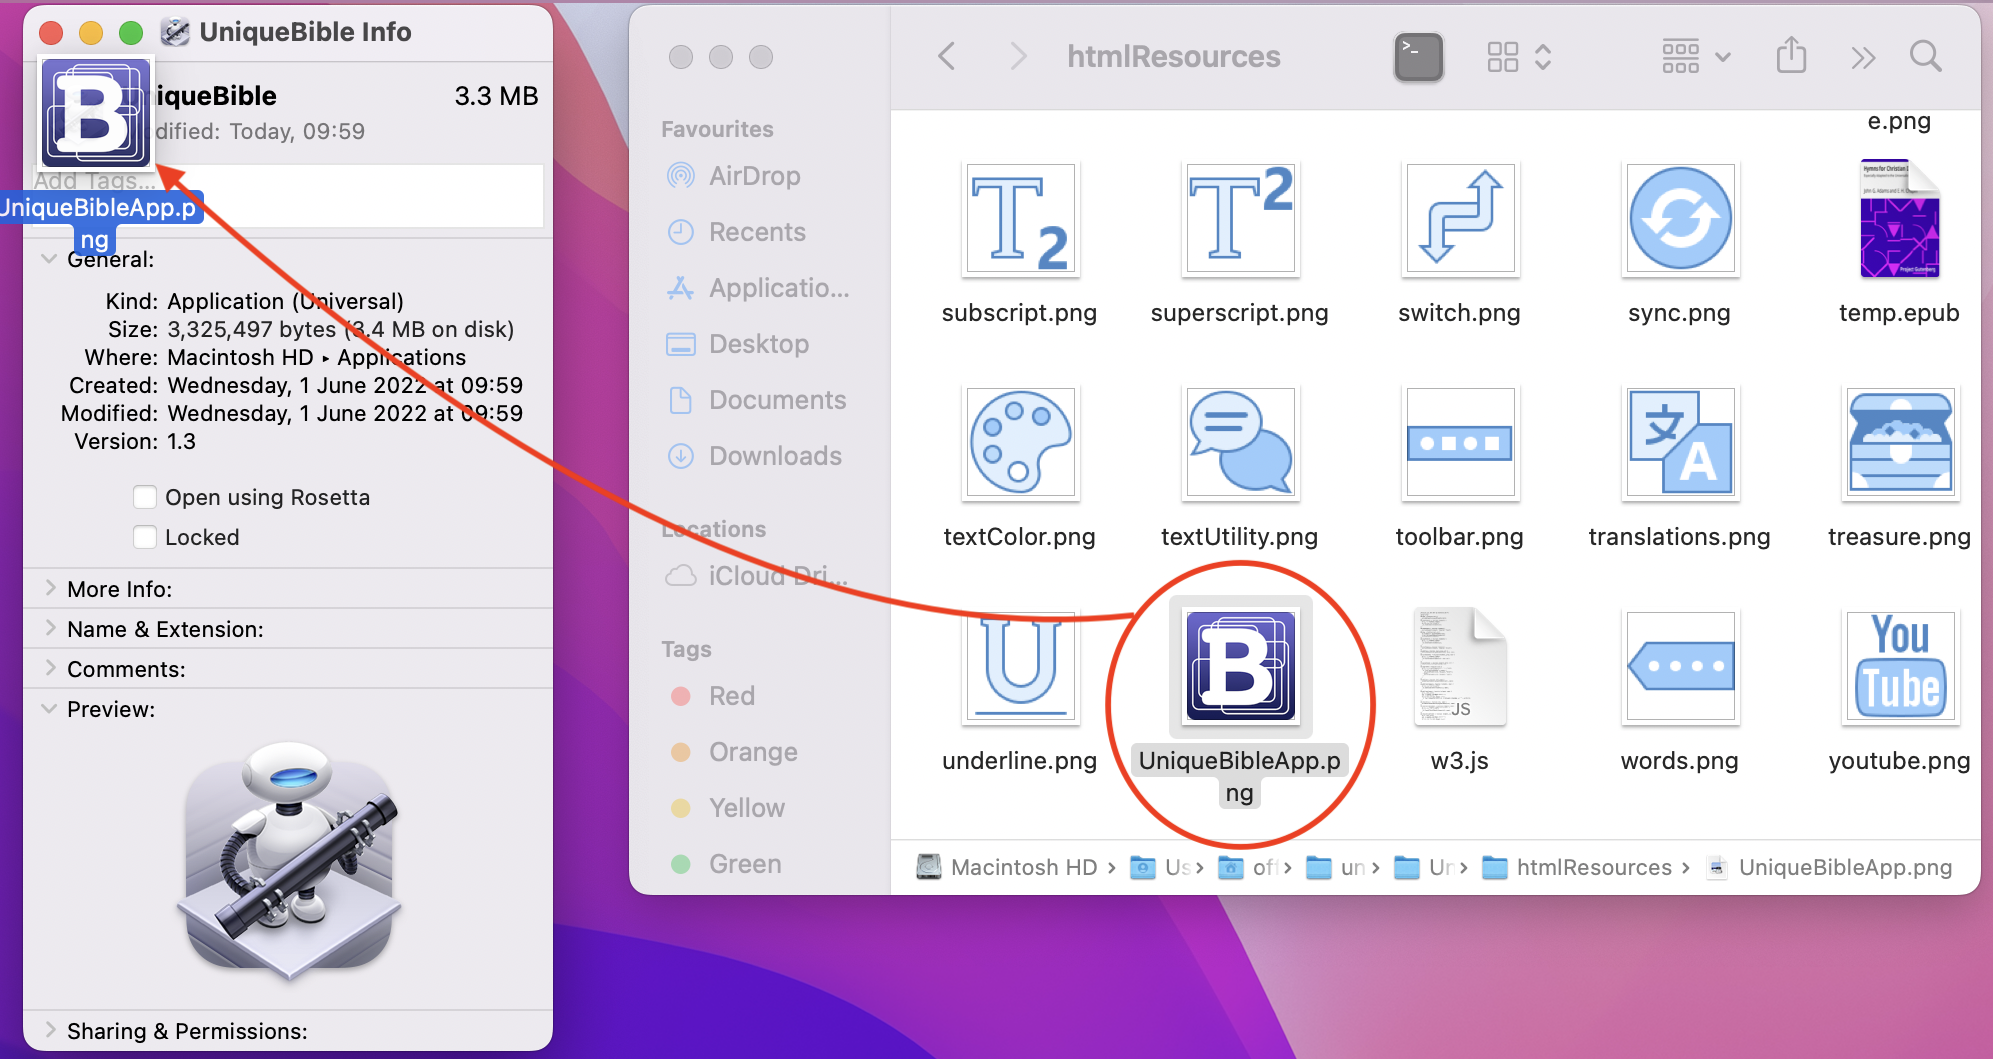Enable Open using Rosetta checkbox
The image size is (1993, 1059).
pos(145,497)
